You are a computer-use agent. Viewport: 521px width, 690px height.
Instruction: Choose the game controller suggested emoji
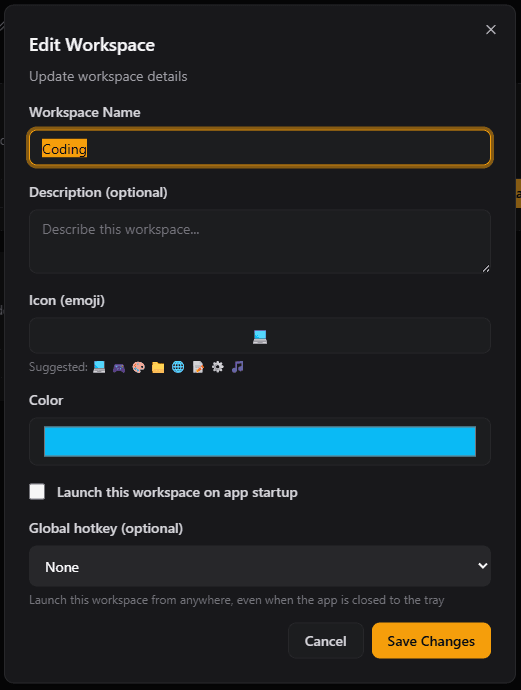click(x=119, y=367)
